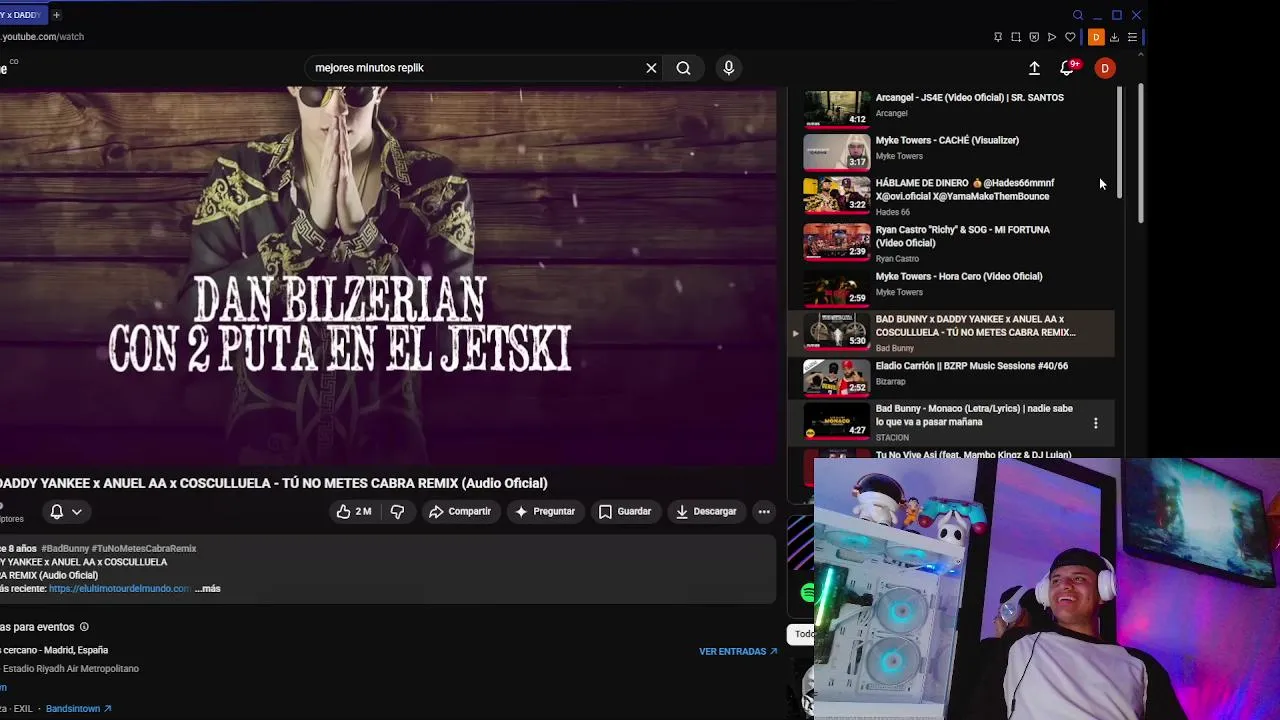Click the 'Madrid, España' event text
The width and height of the screenshot is (1280, 720).
click(76, 650)
